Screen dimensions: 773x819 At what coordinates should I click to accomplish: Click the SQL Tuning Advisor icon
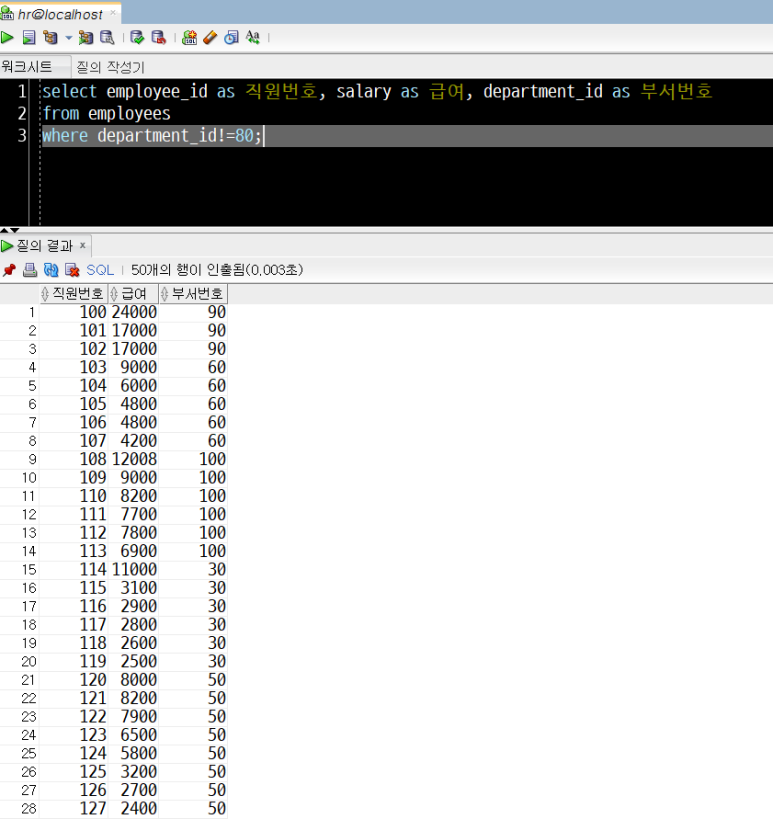(x=107, y=38)
